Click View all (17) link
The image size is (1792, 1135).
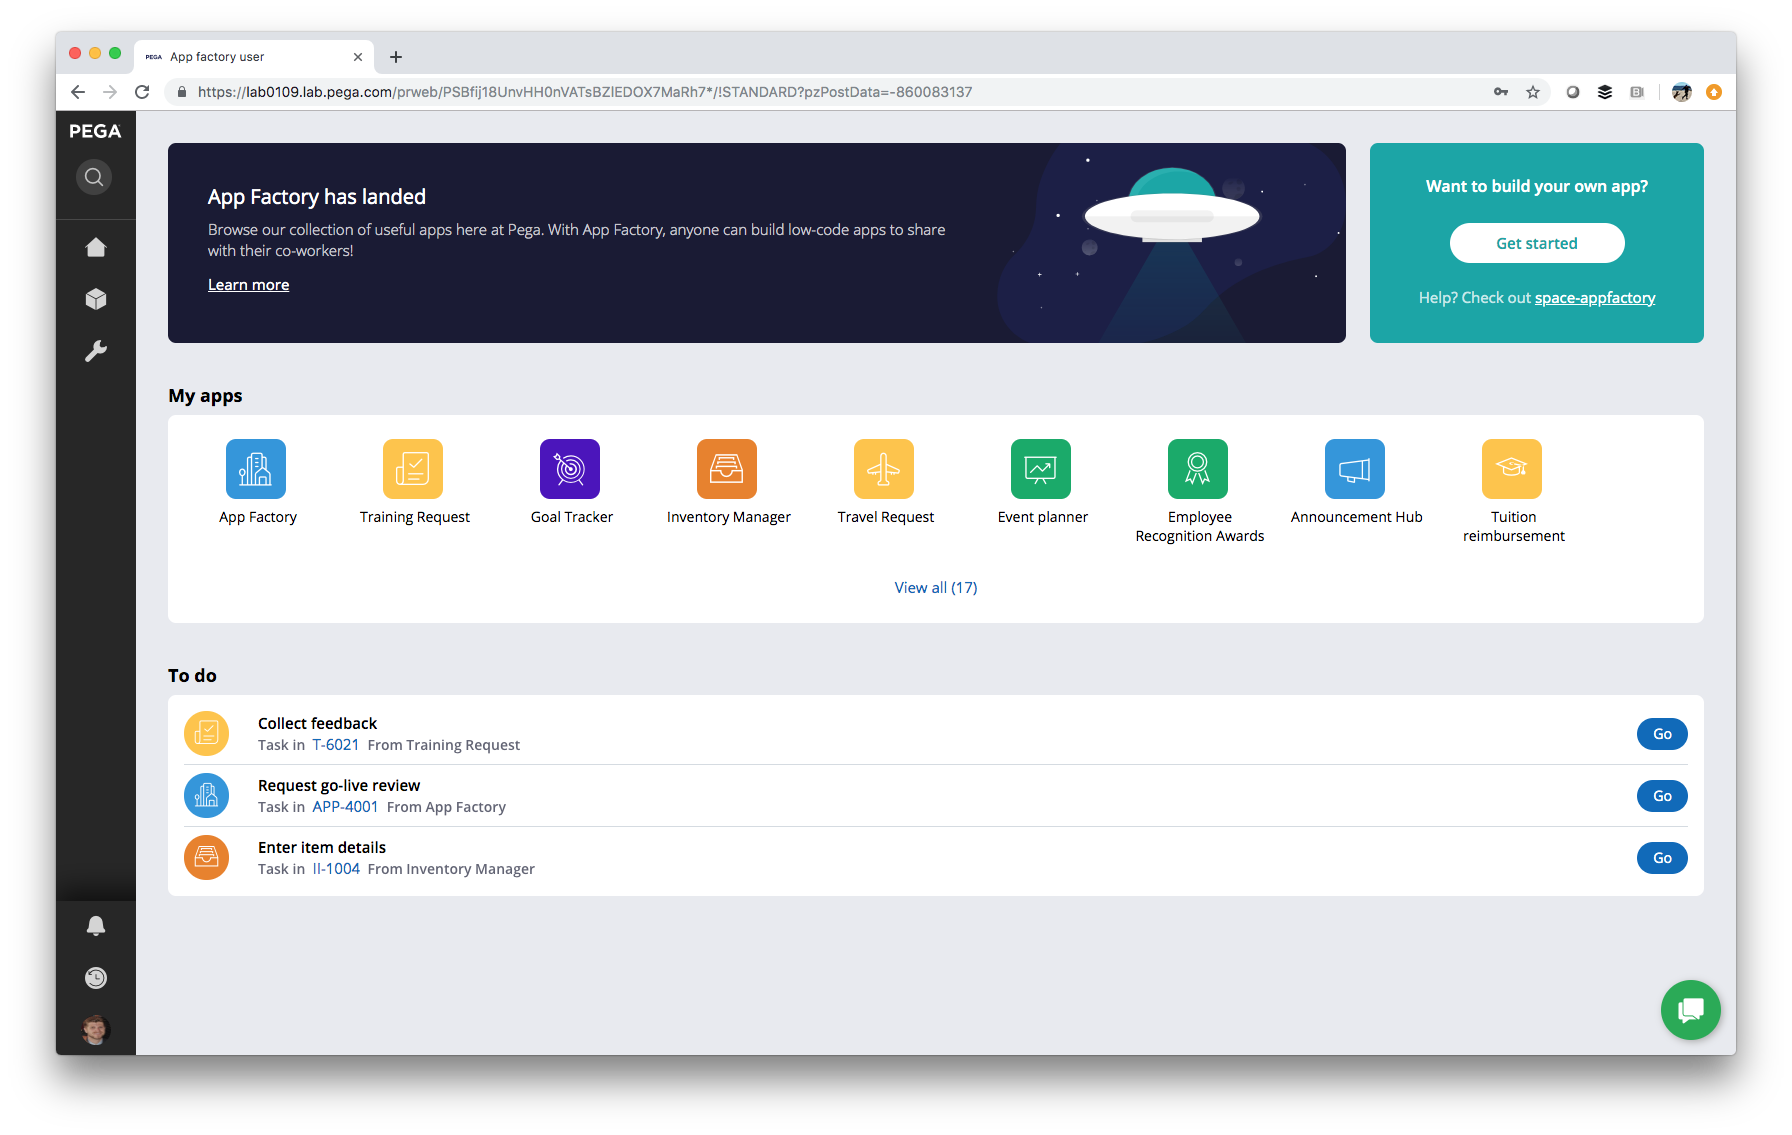(x=936, y=588)
